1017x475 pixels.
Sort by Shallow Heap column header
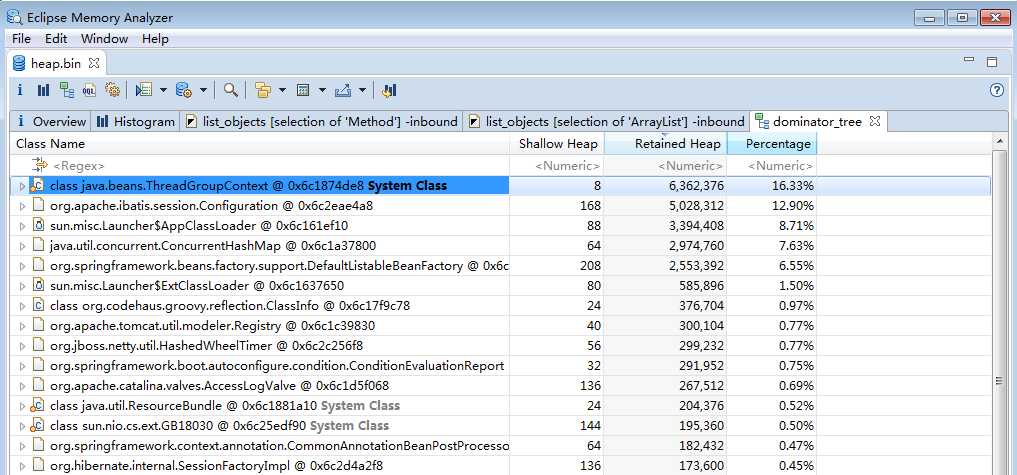coord(556,143)
